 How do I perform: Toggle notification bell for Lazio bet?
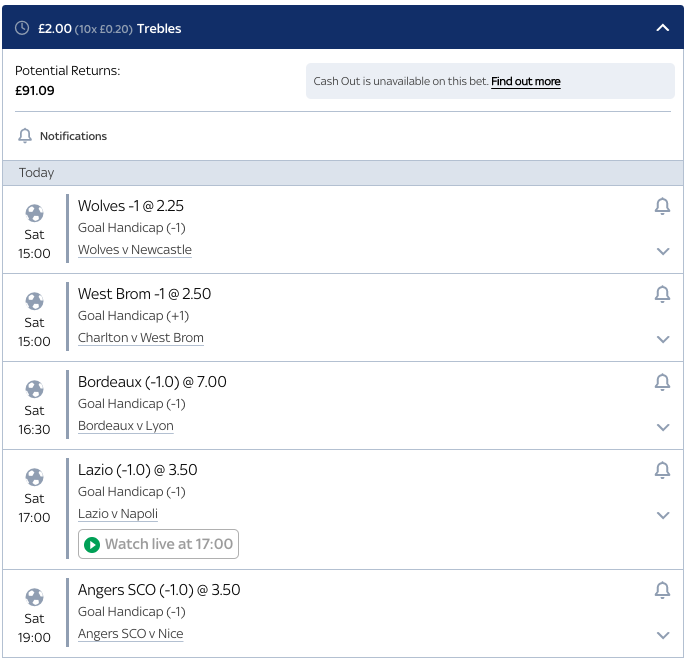tap(662, 470)
